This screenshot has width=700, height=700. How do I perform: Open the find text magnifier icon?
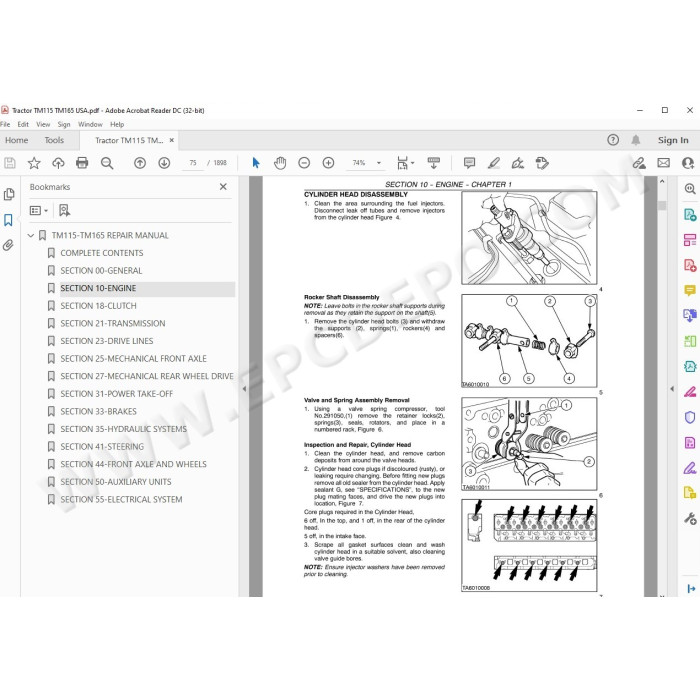click(x=107, y=163)
